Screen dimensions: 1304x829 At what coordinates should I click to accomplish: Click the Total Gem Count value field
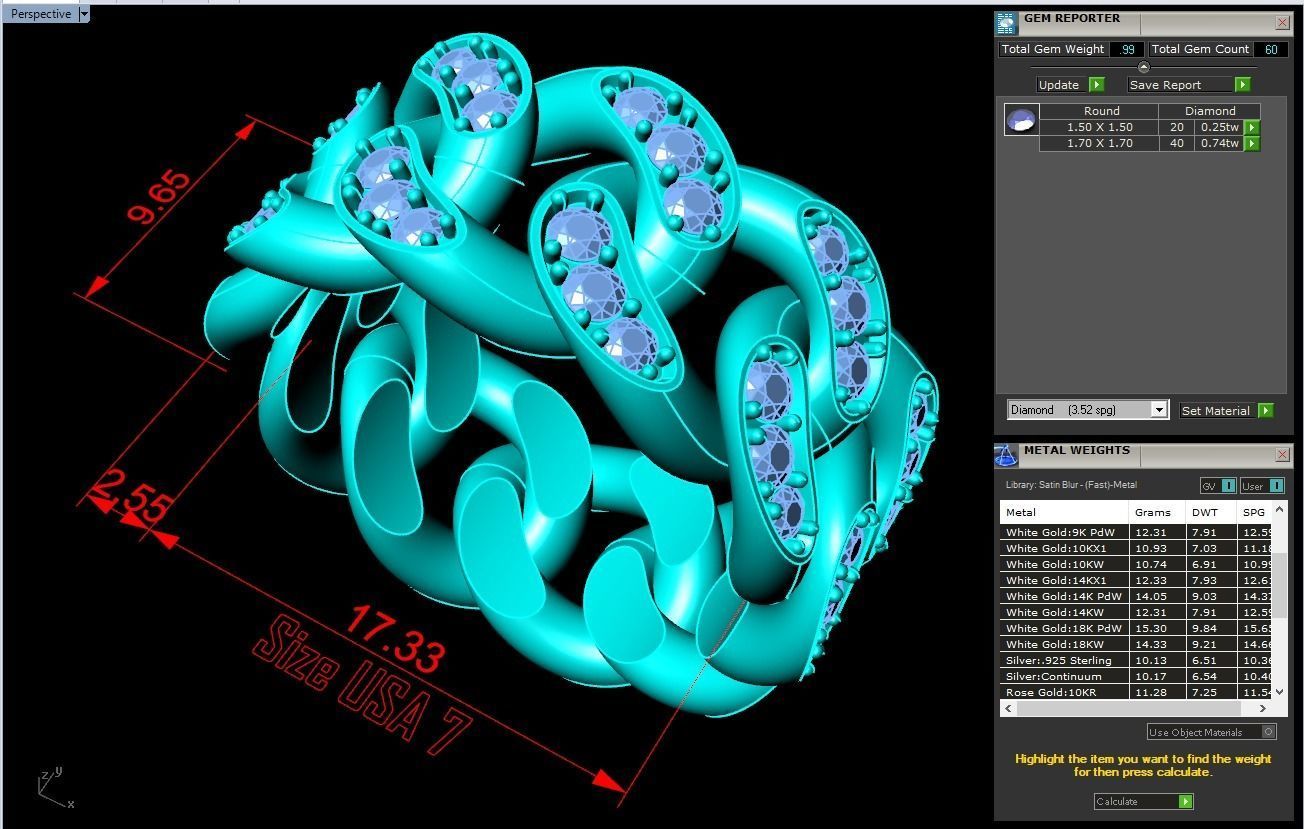pyautogui.click(x=1270, y=49)
